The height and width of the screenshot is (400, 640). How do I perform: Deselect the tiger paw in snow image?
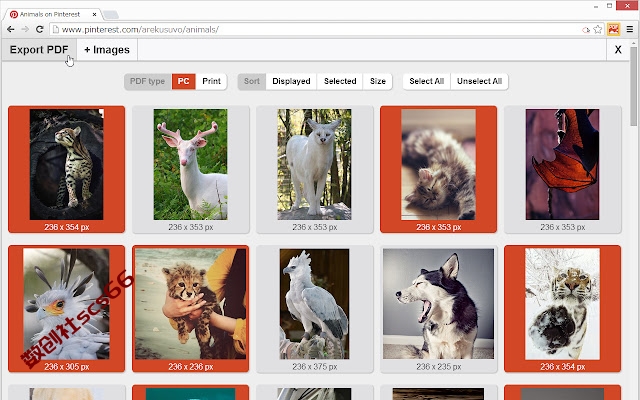(562, 309)
